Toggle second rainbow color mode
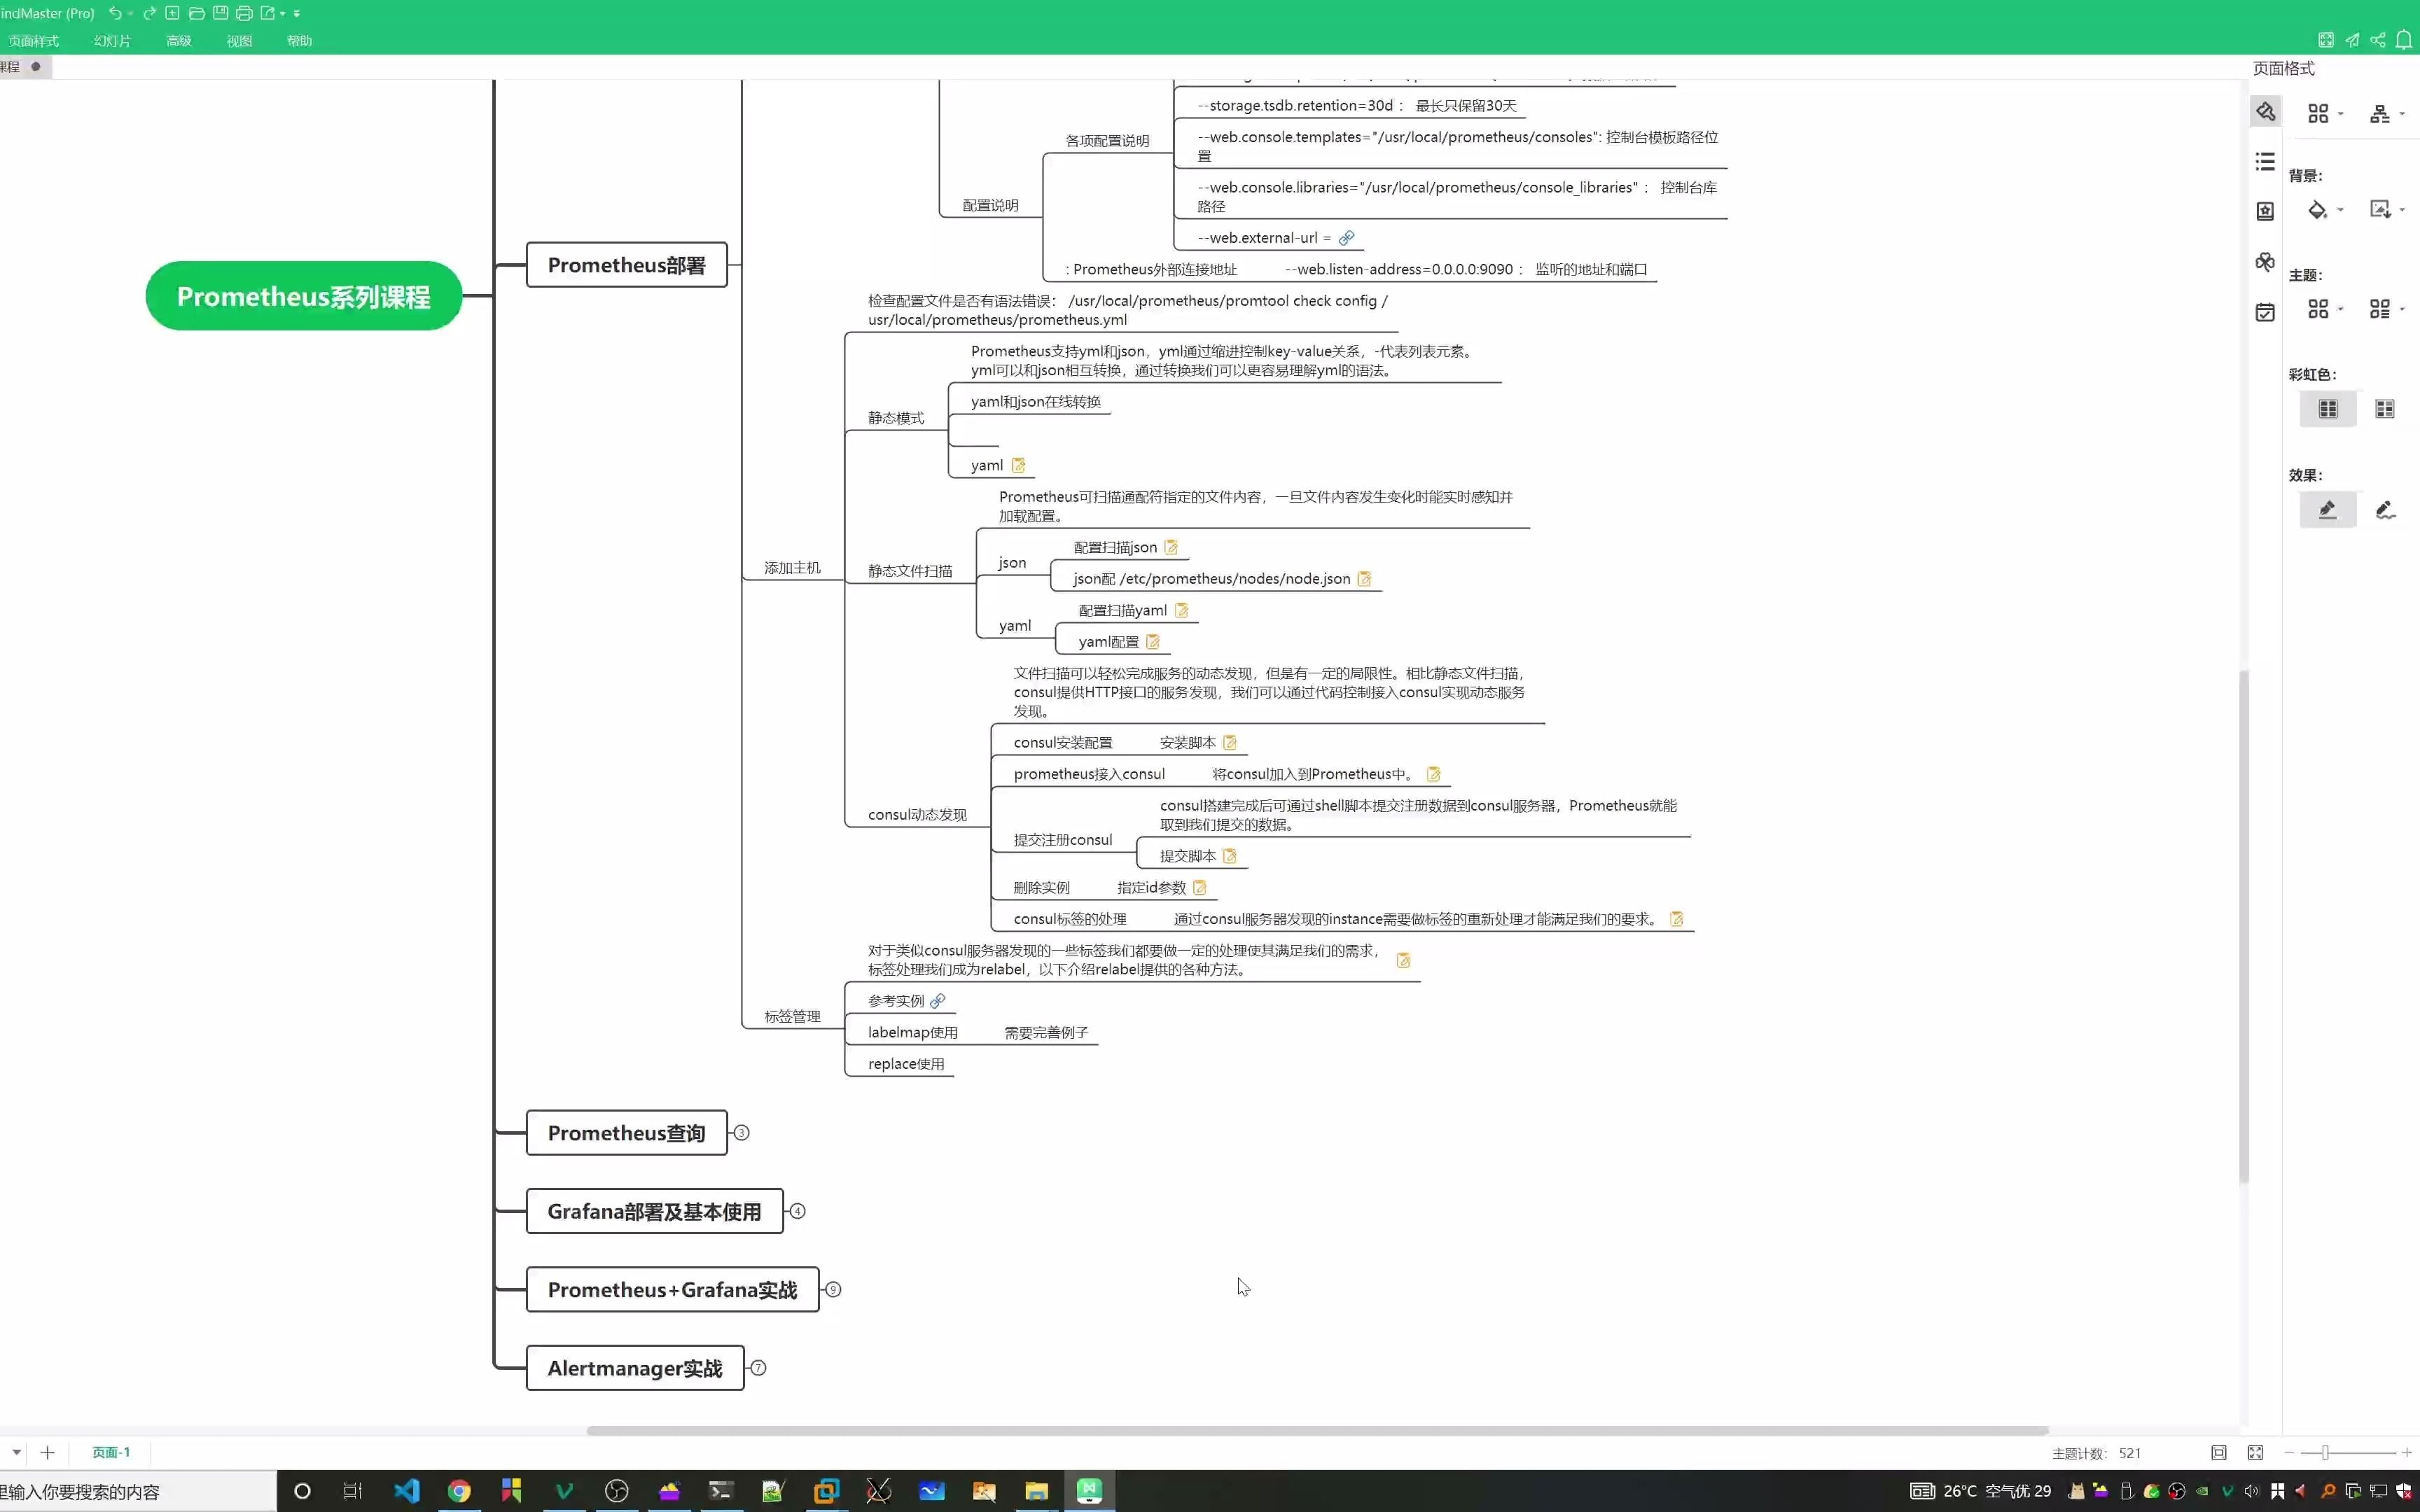Image resolution: width=2420 pixels, height=1512 pixels. (x=2385, y=409)
